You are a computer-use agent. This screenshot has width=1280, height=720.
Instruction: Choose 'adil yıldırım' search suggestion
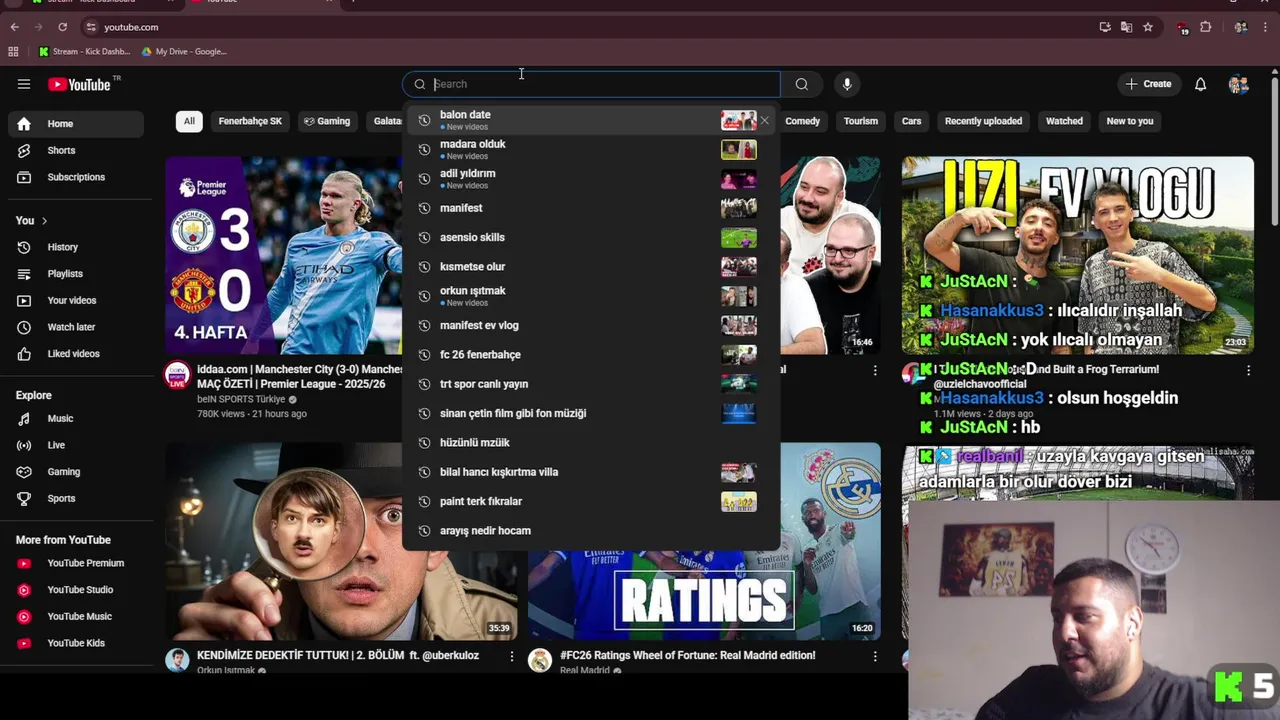591,179
